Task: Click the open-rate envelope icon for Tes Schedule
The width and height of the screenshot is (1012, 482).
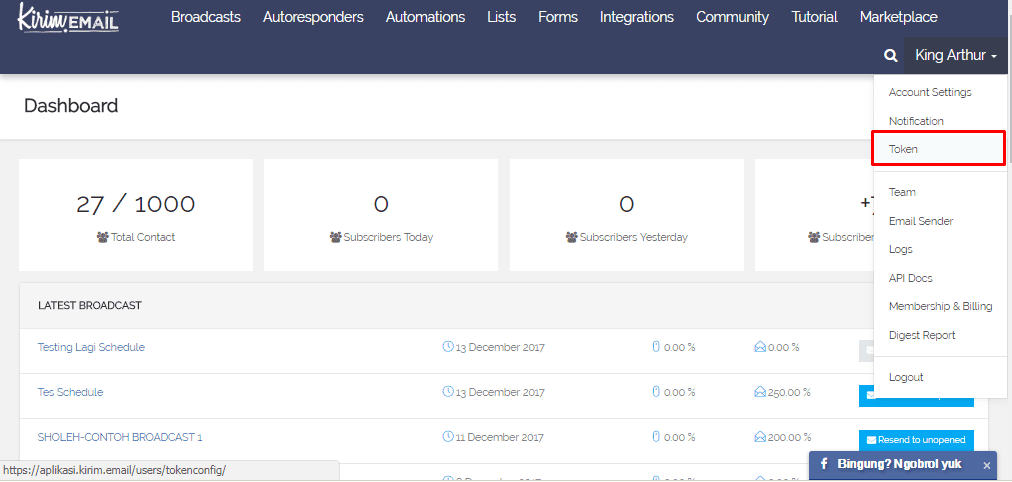Action: click(760, 392)
